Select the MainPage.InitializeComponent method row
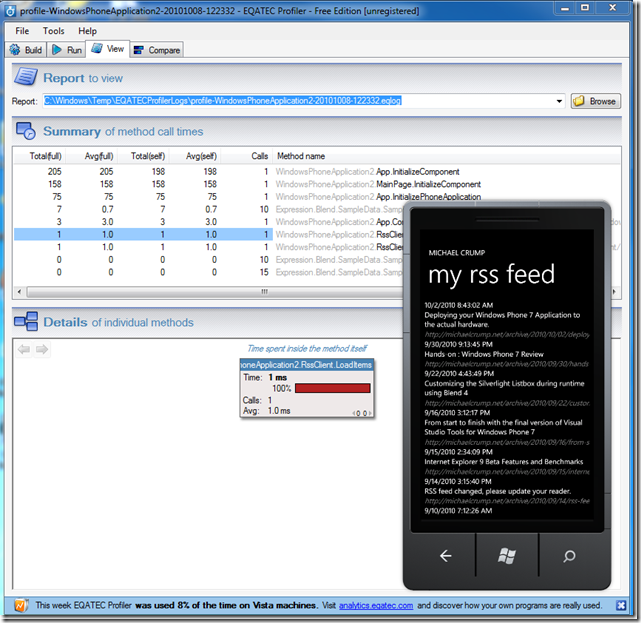 (x=317, y=184)
